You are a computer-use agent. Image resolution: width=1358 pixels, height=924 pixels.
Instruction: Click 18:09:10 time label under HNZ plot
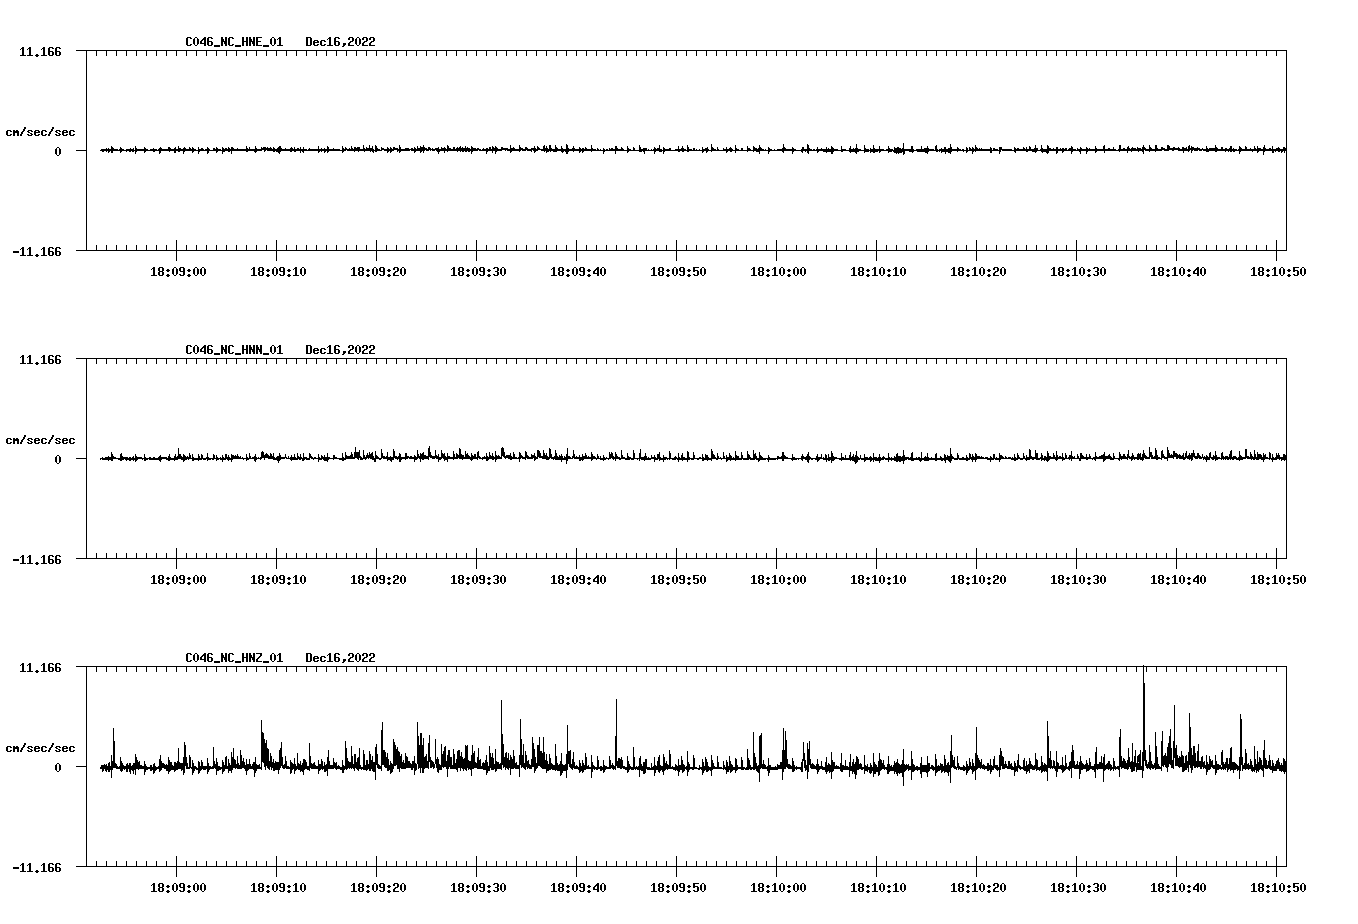pyautogui.click(x=278, y=887)
